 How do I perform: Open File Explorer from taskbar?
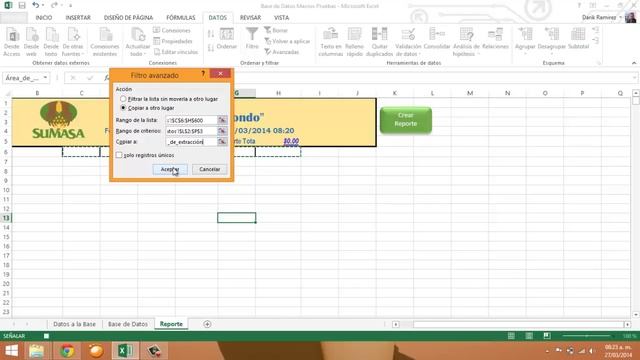coord(36,351)
